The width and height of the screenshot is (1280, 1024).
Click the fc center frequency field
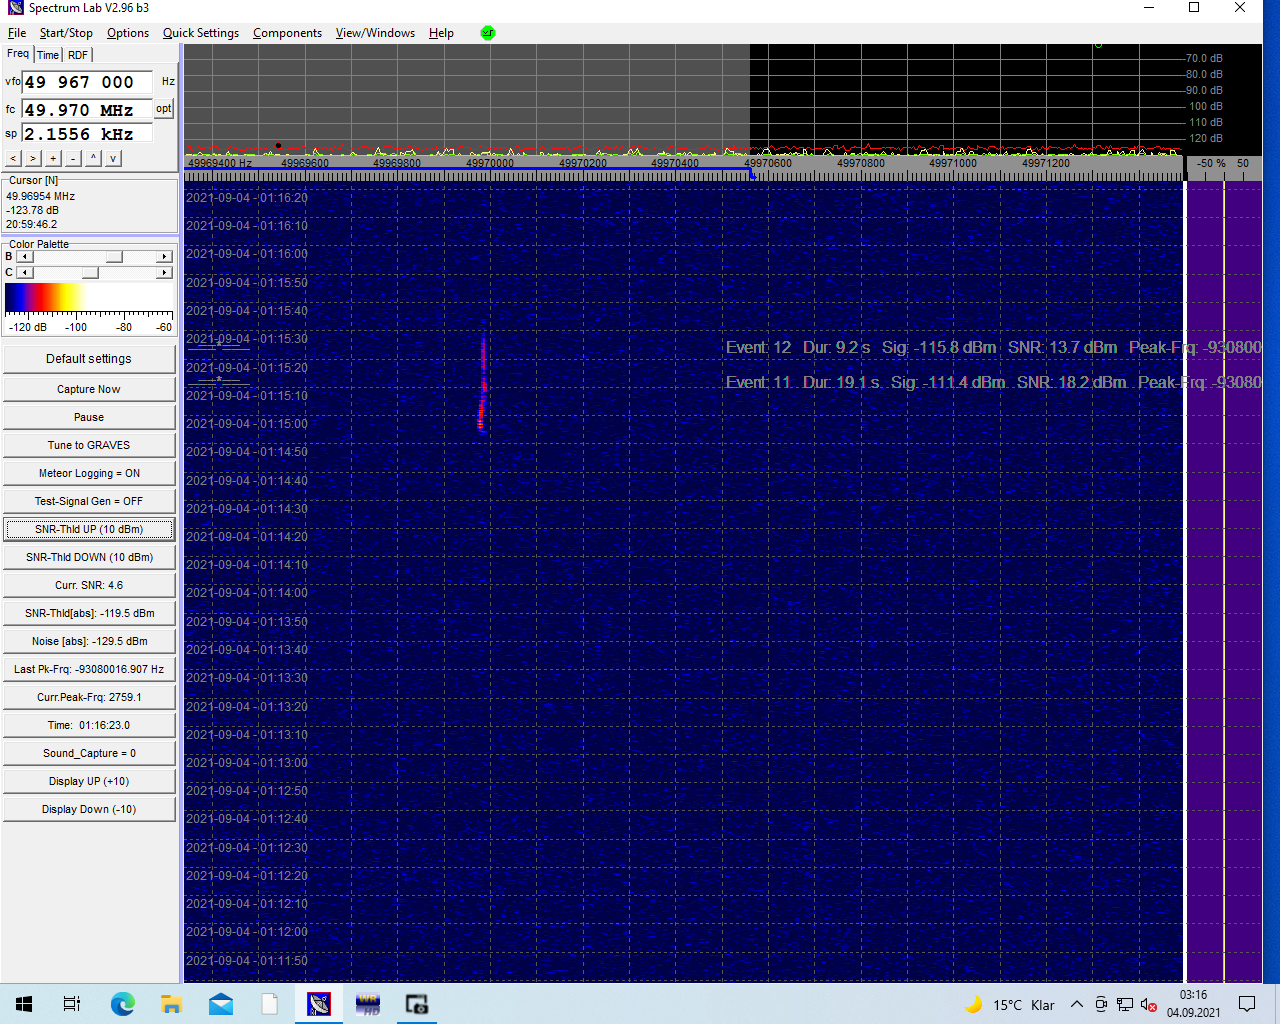pos(87,109)
